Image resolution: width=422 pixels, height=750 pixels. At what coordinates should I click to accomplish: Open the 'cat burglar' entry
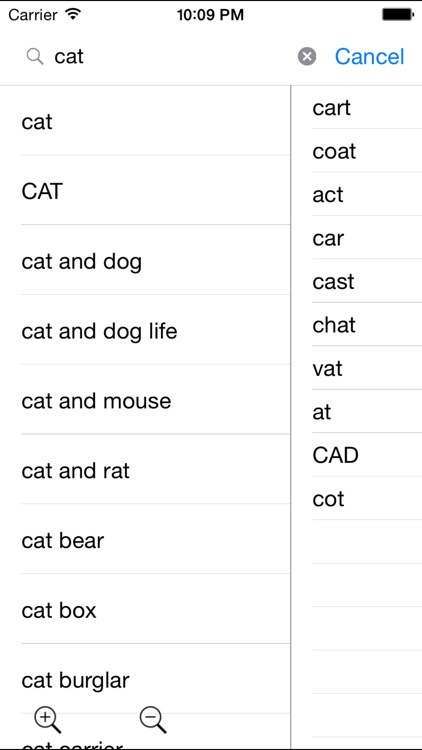click(x=145, y=679)
